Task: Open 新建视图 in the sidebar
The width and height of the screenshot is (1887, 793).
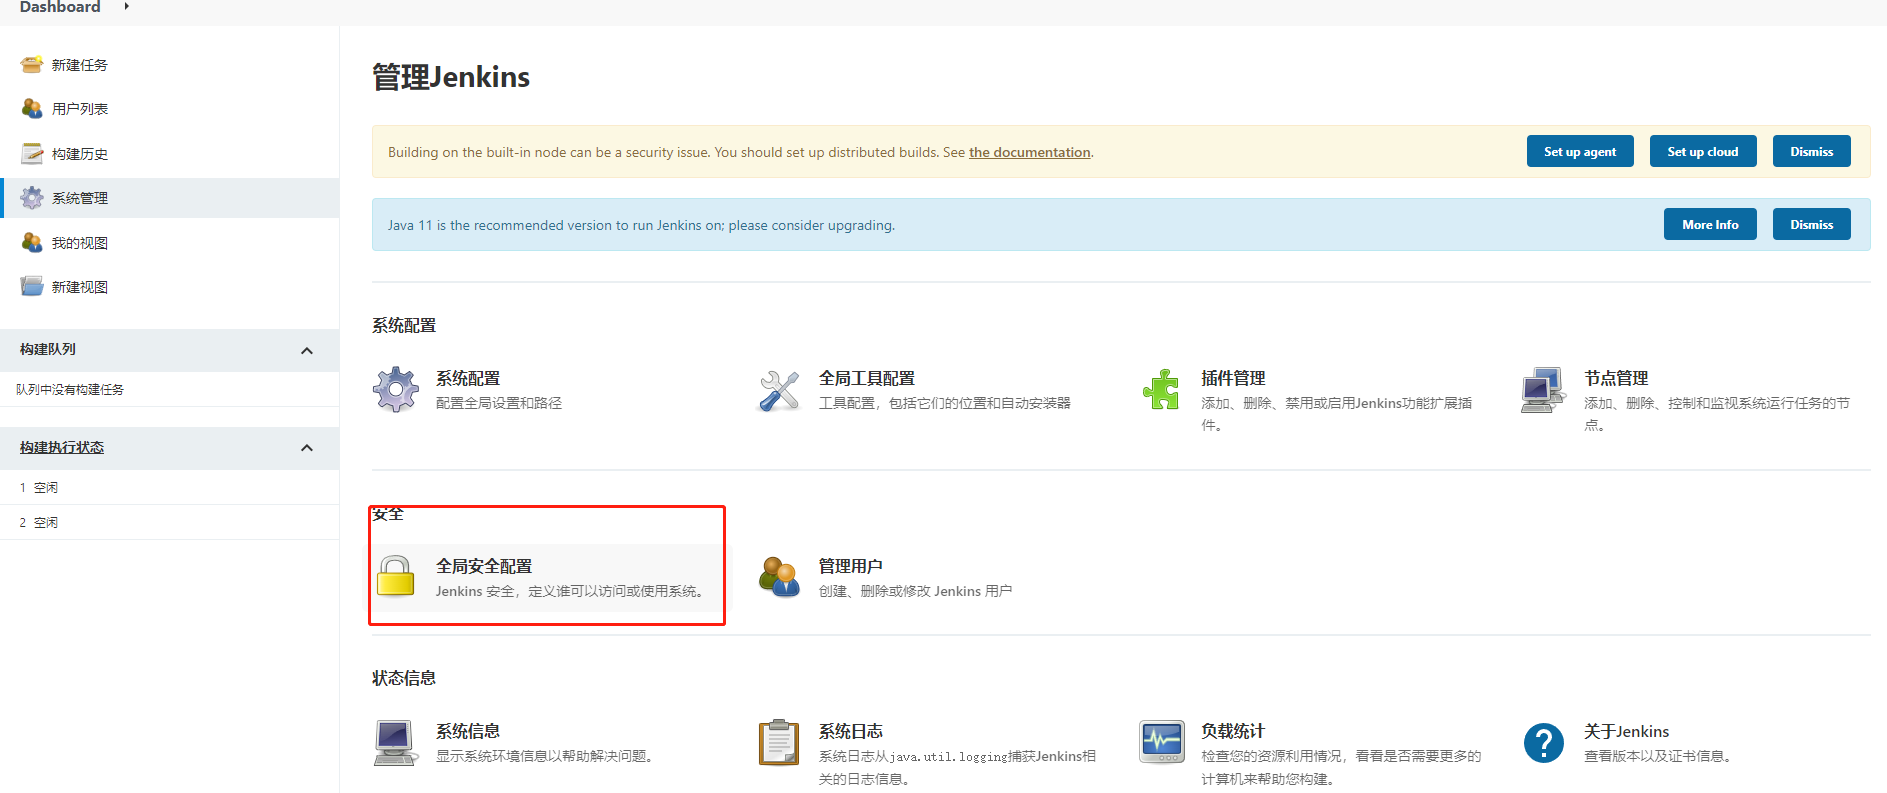Action: (80, 287)
